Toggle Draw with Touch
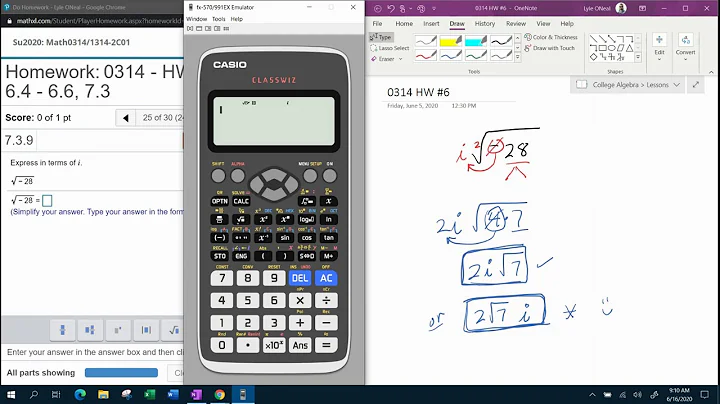The image size is (720, 404). (549, 48)
